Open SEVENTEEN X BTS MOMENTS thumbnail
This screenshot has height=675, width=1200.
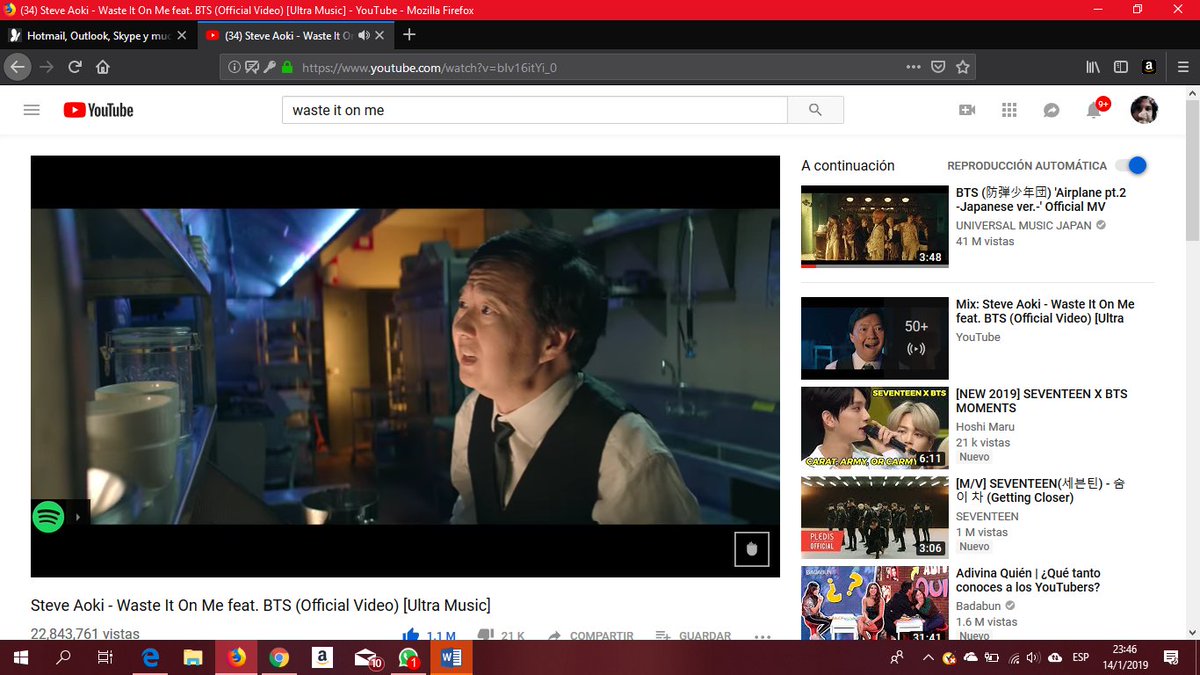tap(875, 427)
